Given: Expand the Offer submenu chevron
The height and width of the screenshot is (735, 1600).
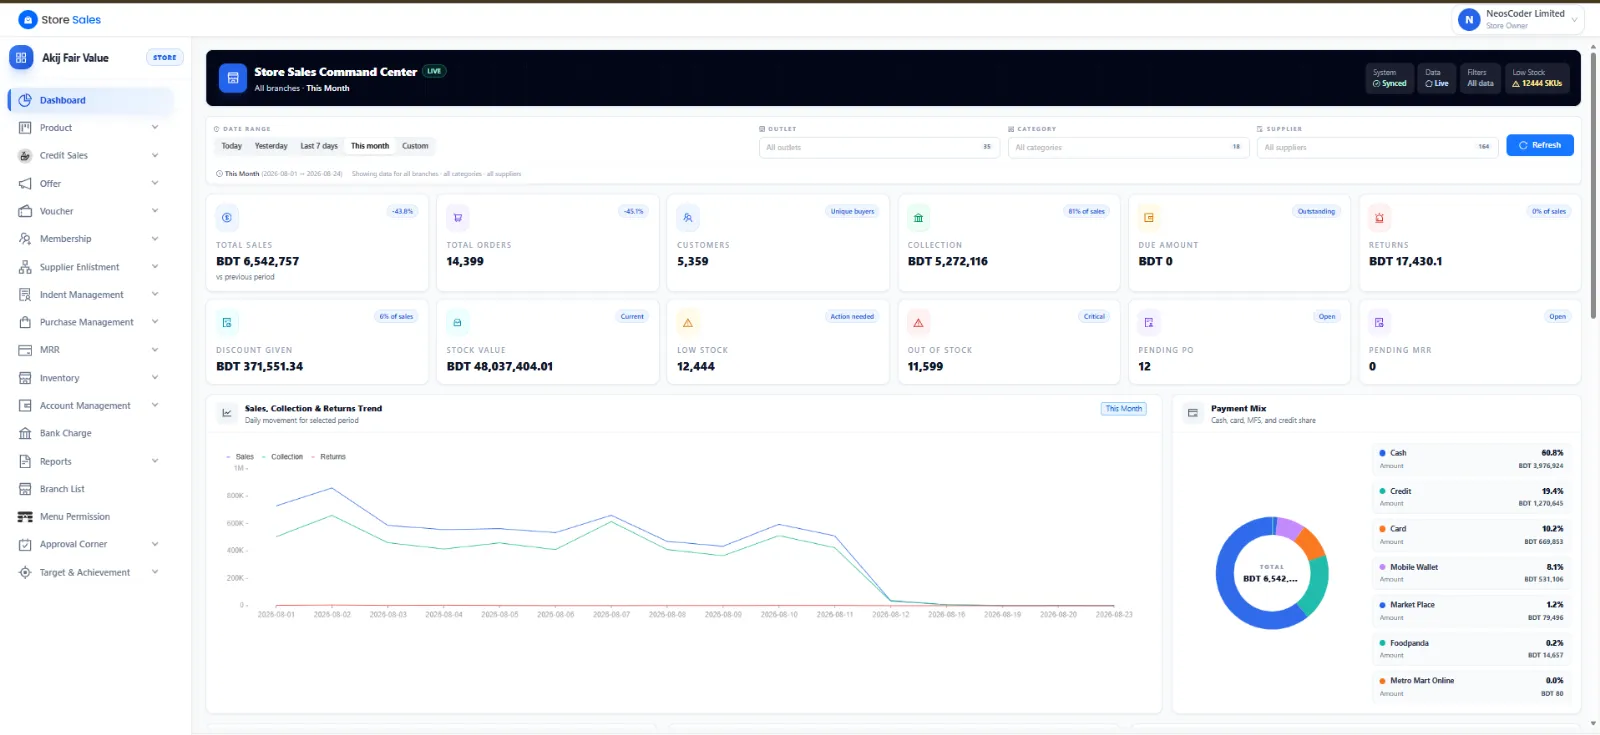Looking at the screenshot, I should (155, 183).
